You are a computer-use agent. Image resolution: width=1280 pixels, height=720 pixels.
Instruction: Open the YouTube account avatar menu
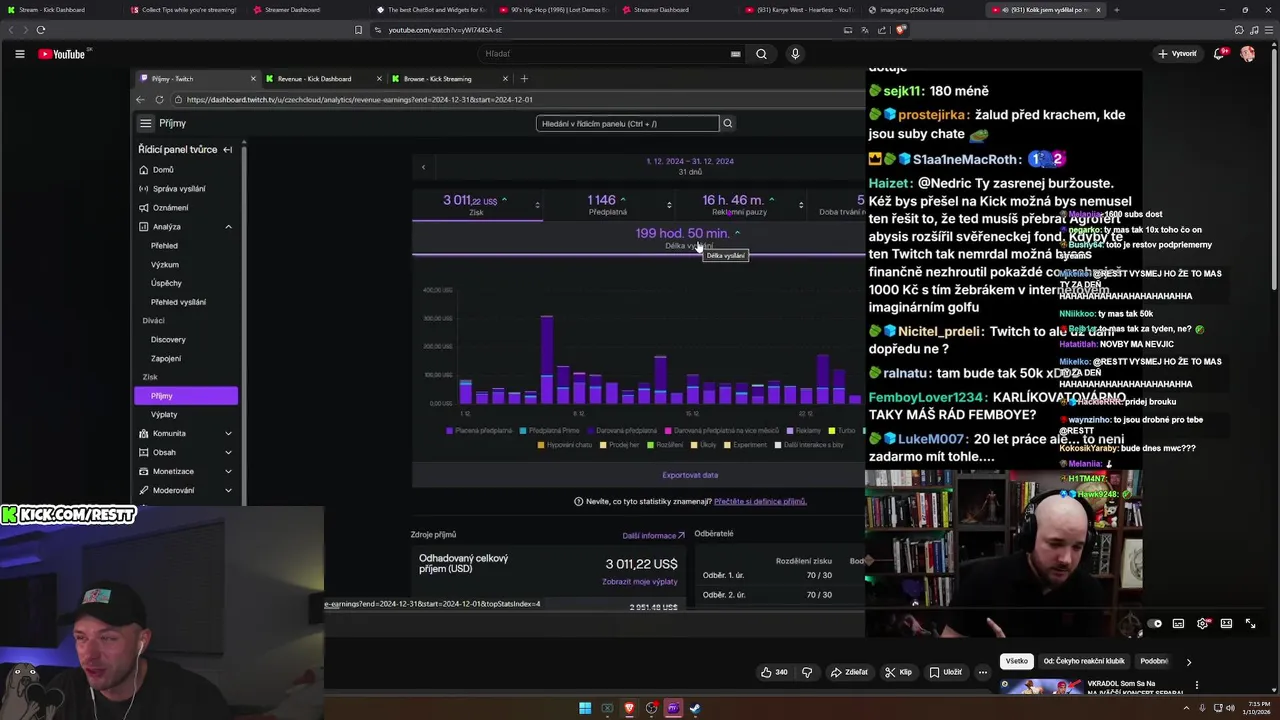point(1248,54)
